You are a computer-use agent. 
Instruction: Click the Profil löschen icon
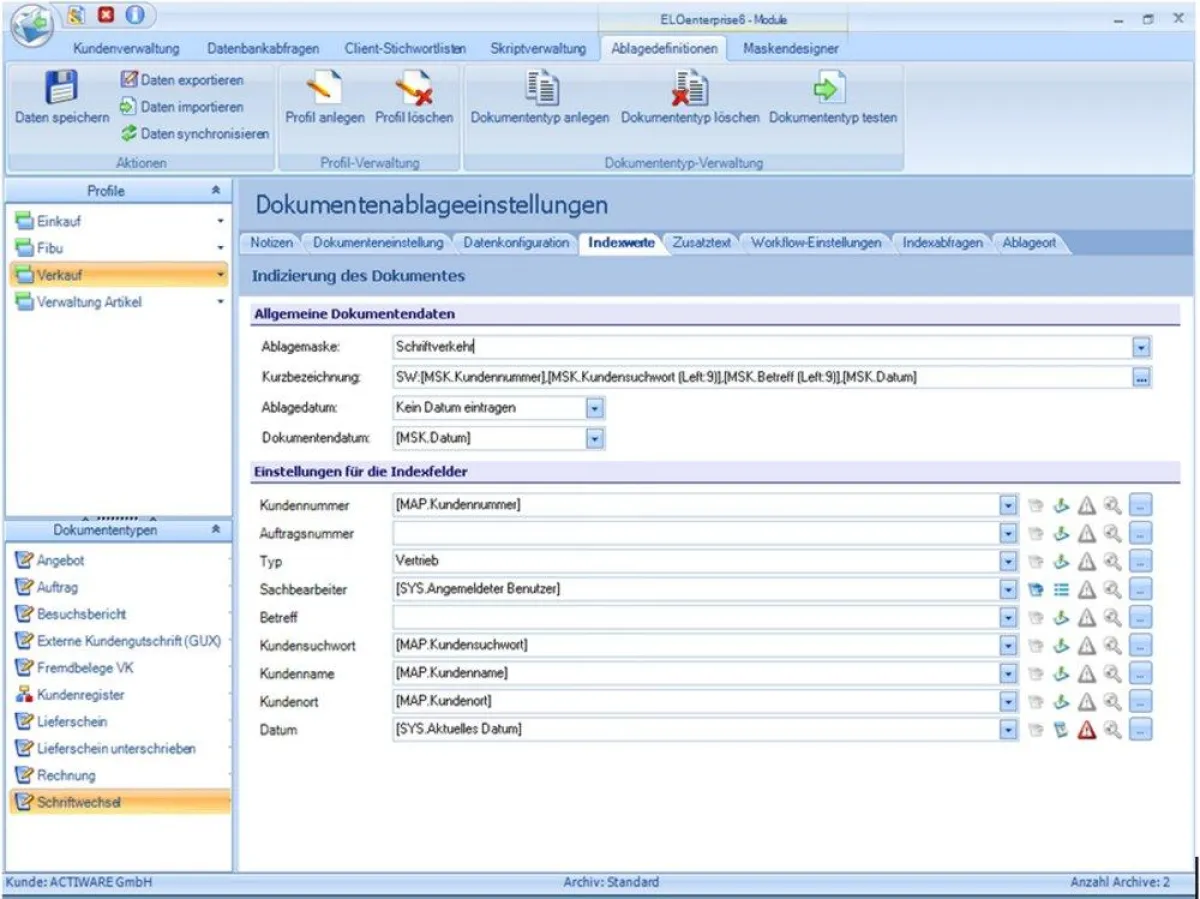coord(413,88)
